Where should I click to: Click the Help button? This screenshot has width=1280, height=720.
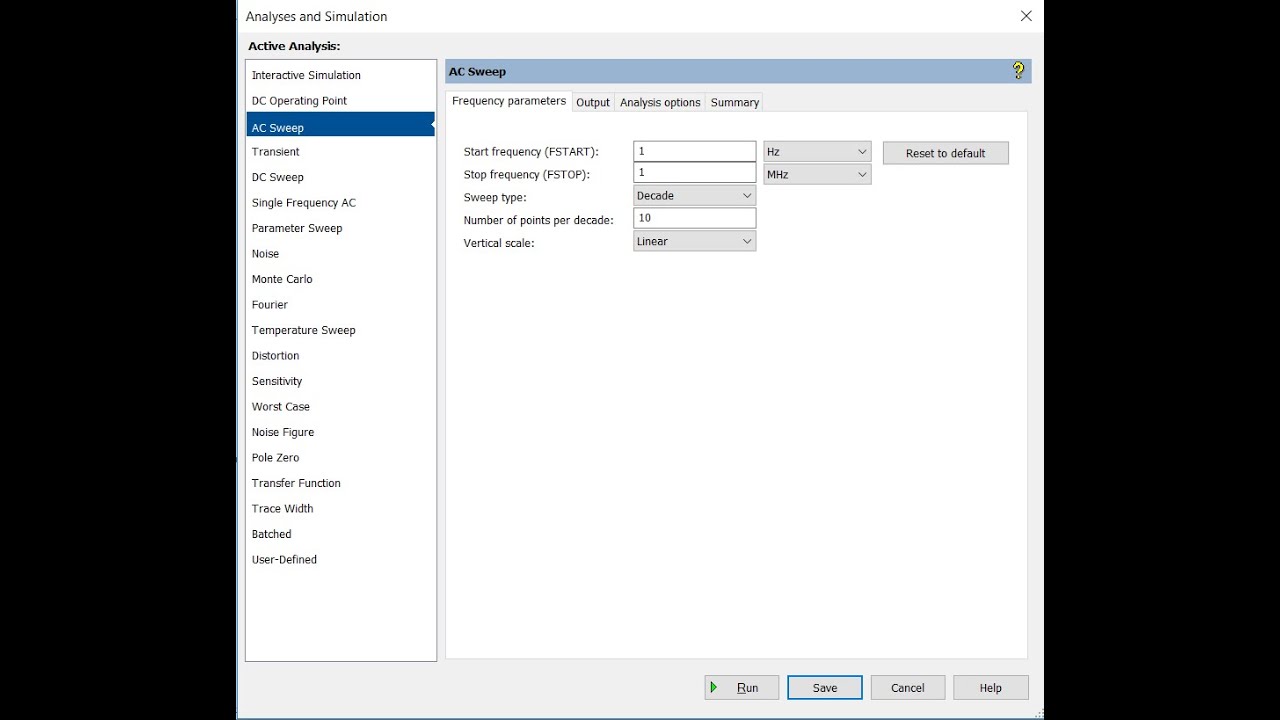pyautogui.click(x=991, y=688)
